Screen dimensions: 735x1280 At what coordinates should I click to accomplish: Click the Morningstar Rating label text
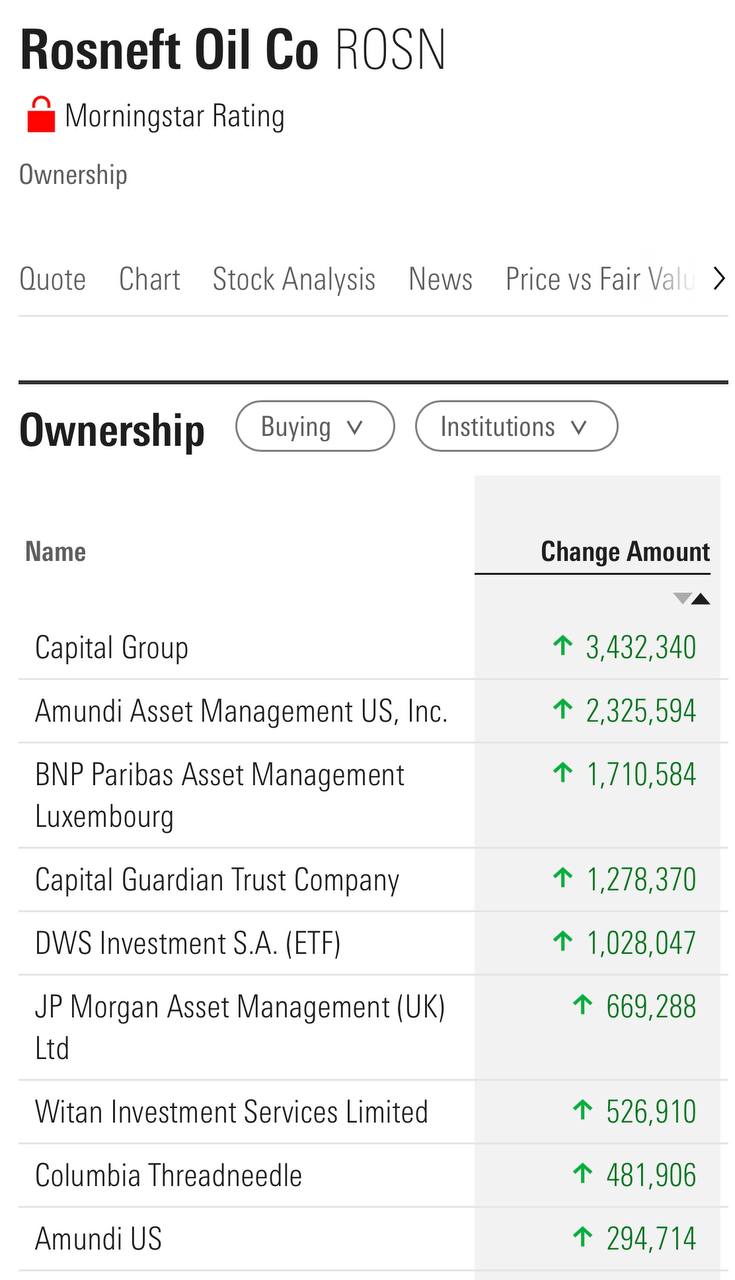pos(175,116)
